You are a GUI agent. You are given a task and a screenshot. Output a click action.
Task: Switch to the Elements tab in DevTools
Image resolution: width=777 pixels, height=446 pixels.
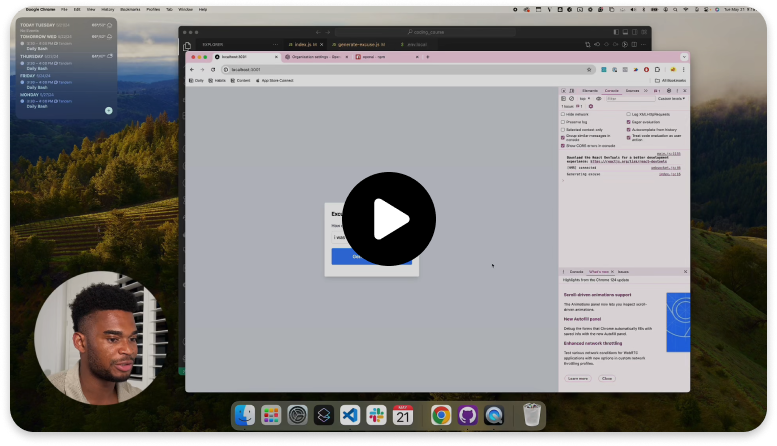click(x=590, y=91)
